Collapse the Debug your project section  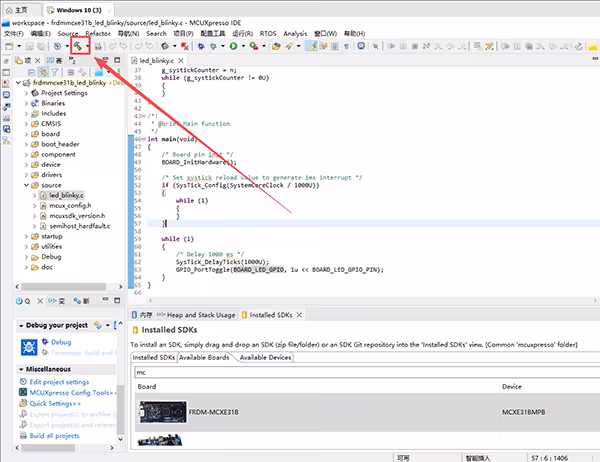(21, 325)
